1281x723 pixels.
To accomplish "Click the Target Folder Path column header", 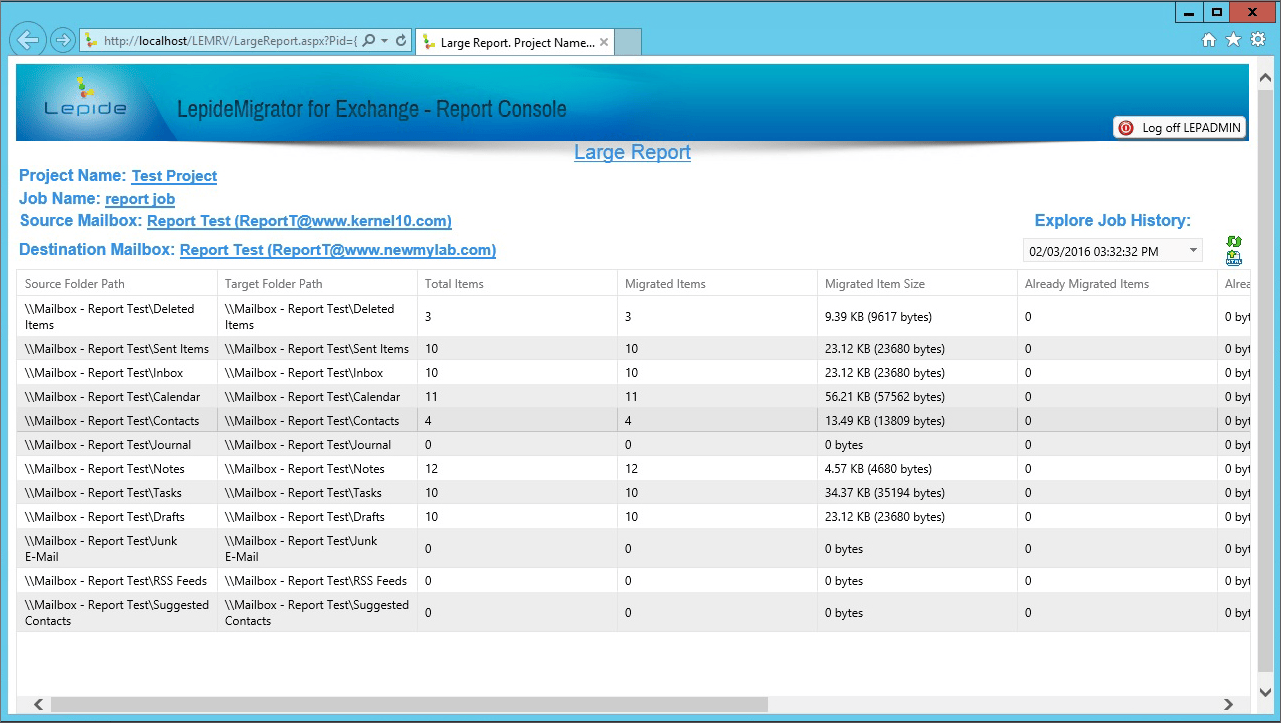I will 317,284.
